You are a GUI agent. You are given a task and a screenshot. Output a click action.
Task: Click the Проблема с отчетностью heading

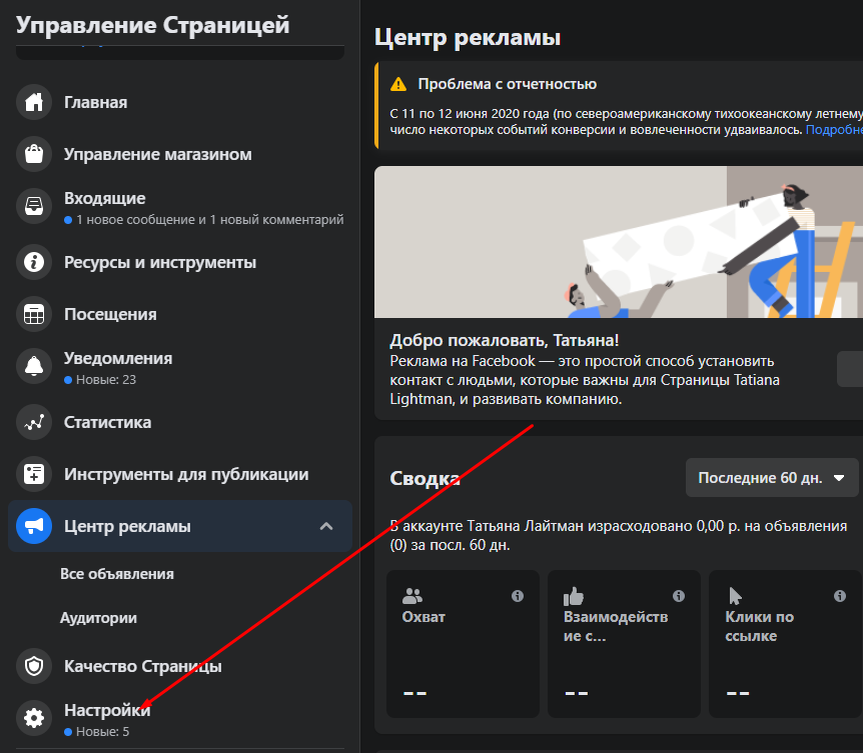click(x=507, y=84)
